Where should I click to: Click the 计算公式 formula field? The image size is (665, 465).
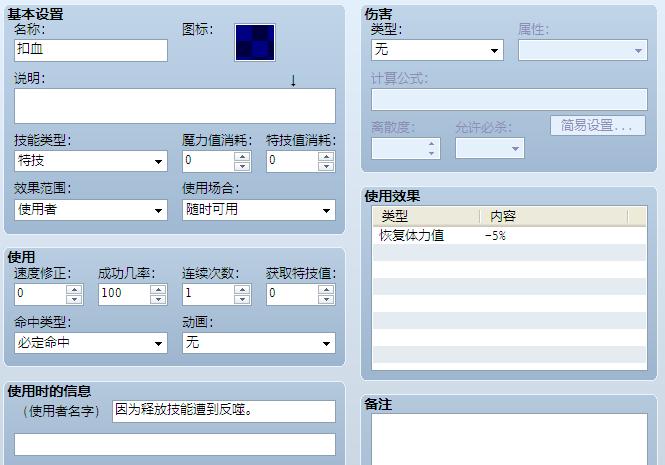click(x=509, y=100)
